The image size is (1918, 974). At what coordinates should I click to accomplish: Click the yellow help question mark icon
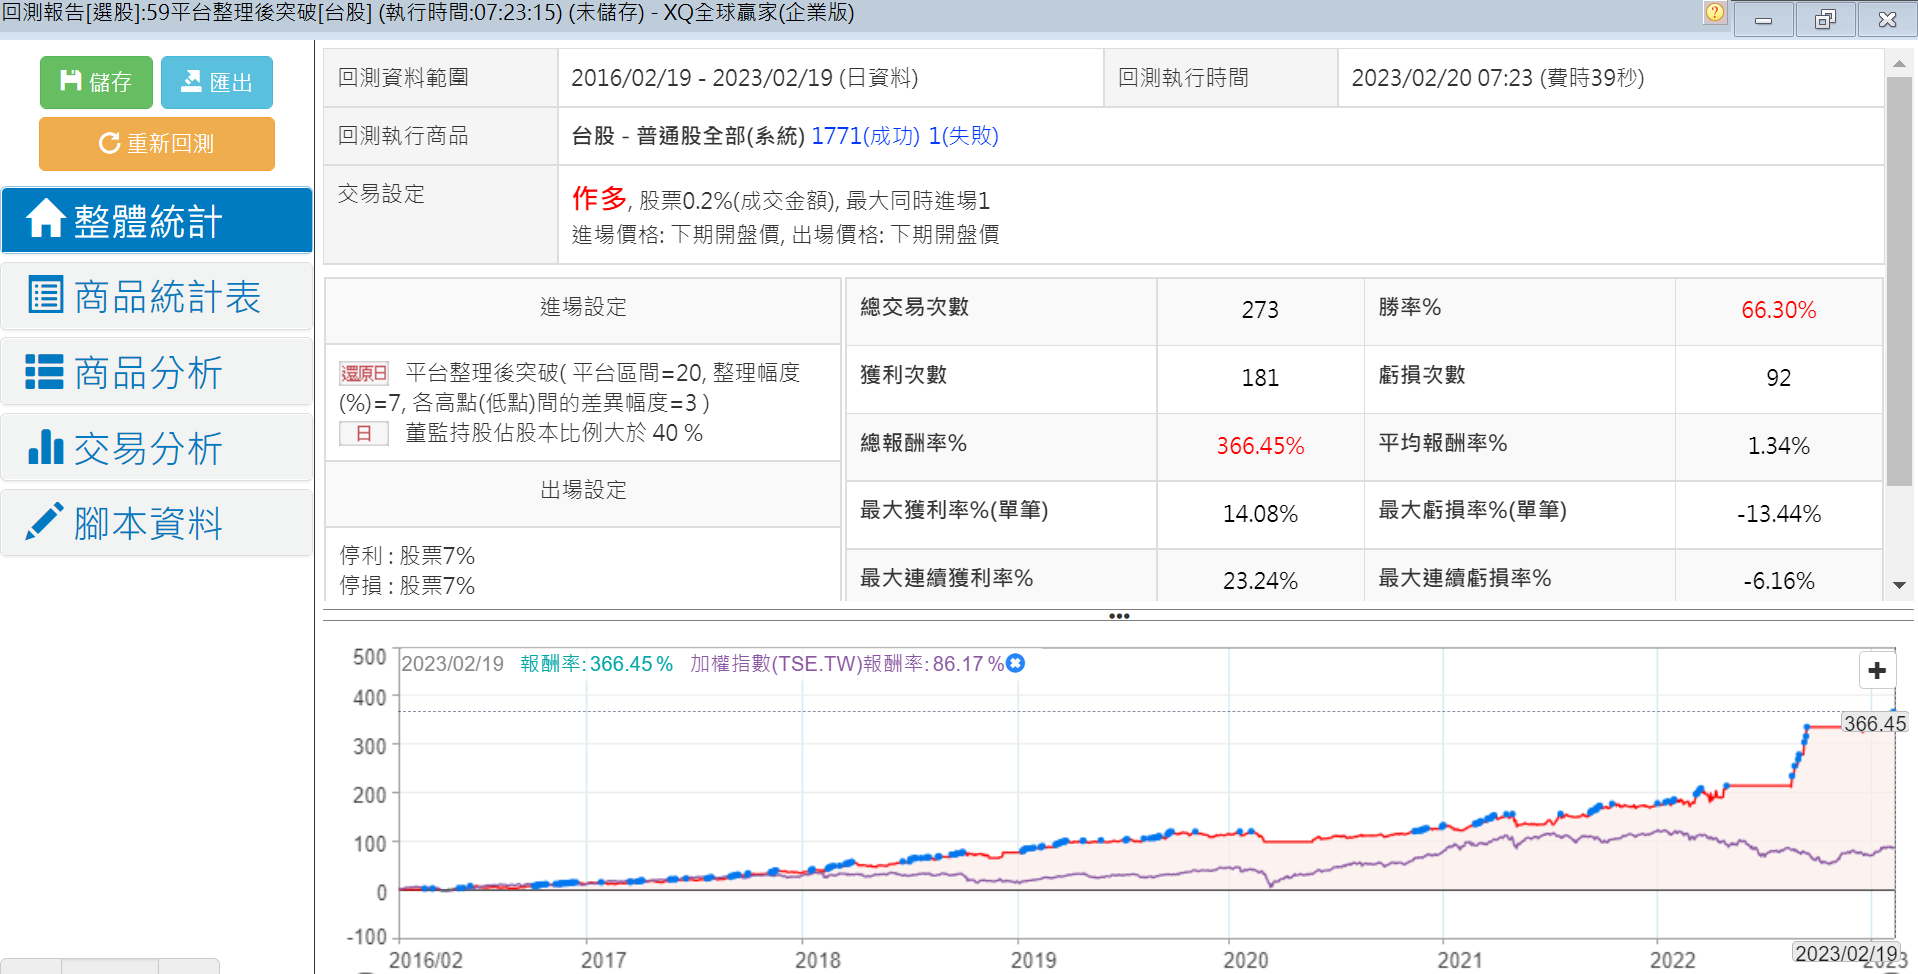point(1715,12)
